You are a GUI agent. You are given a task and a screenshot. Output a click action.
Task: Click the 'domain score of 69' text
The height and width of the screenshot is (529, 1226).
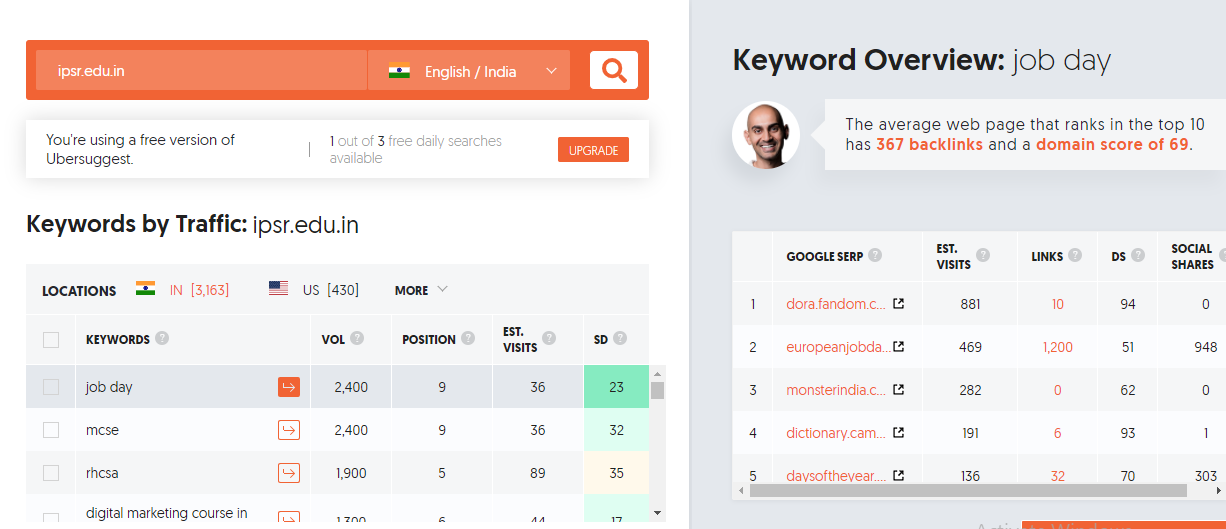pos(1112,144)
